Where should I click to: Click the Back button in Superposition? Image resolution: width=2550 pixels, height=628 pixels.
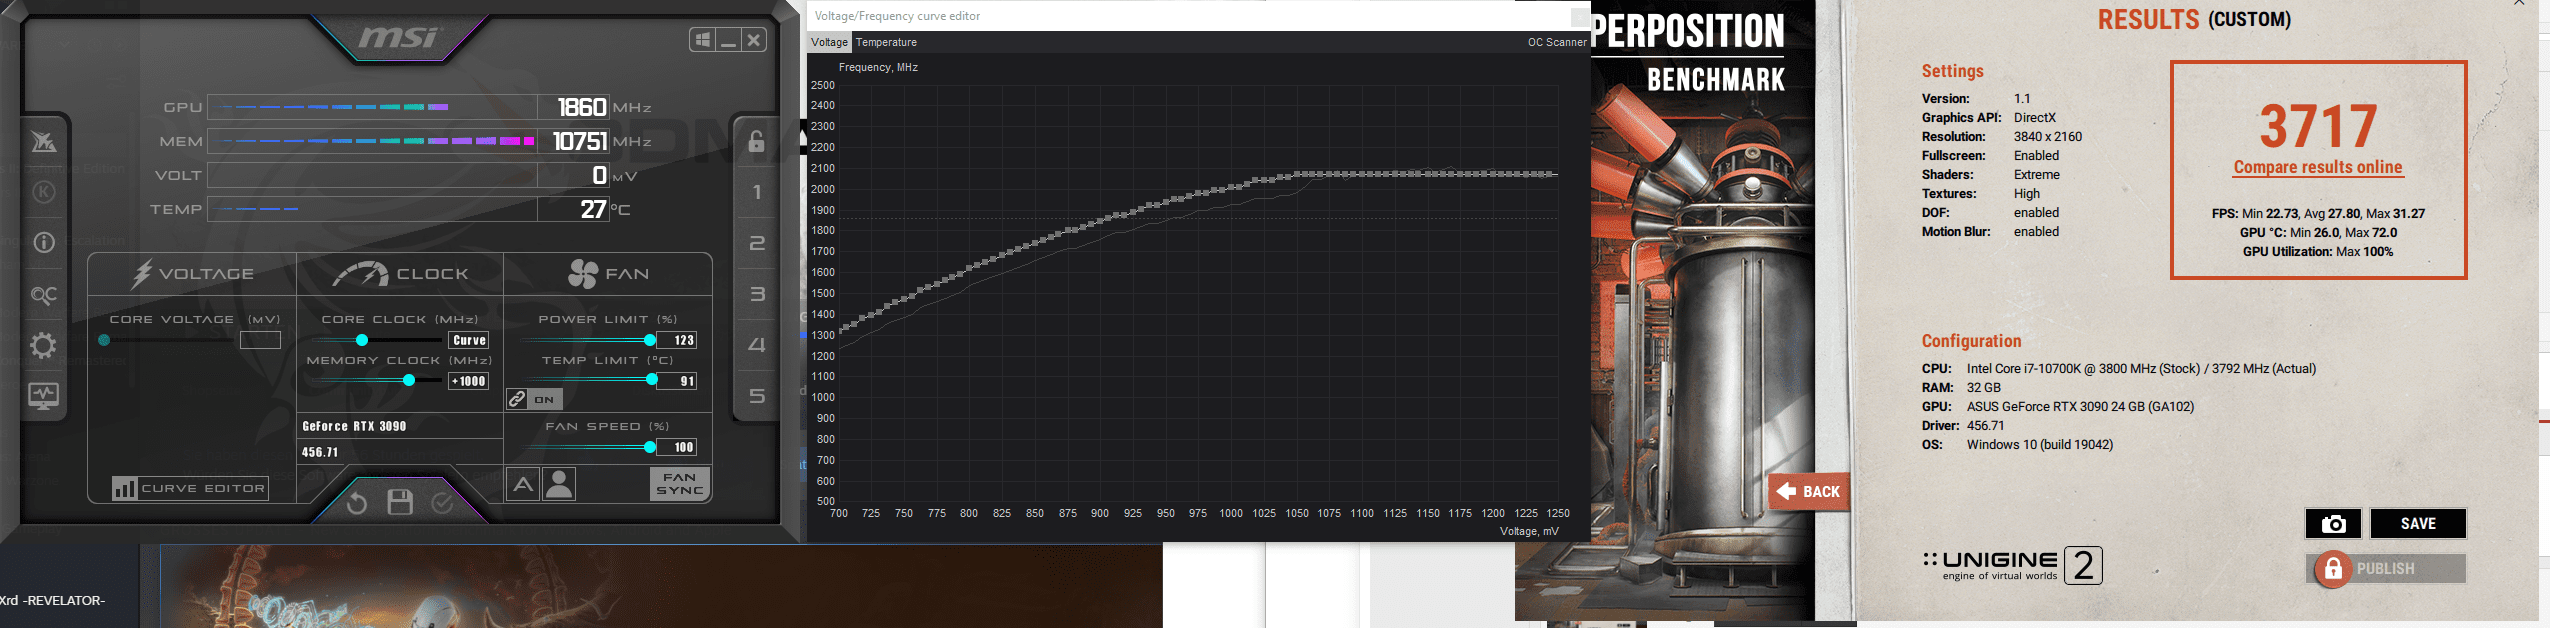(x=1810, y=491)
